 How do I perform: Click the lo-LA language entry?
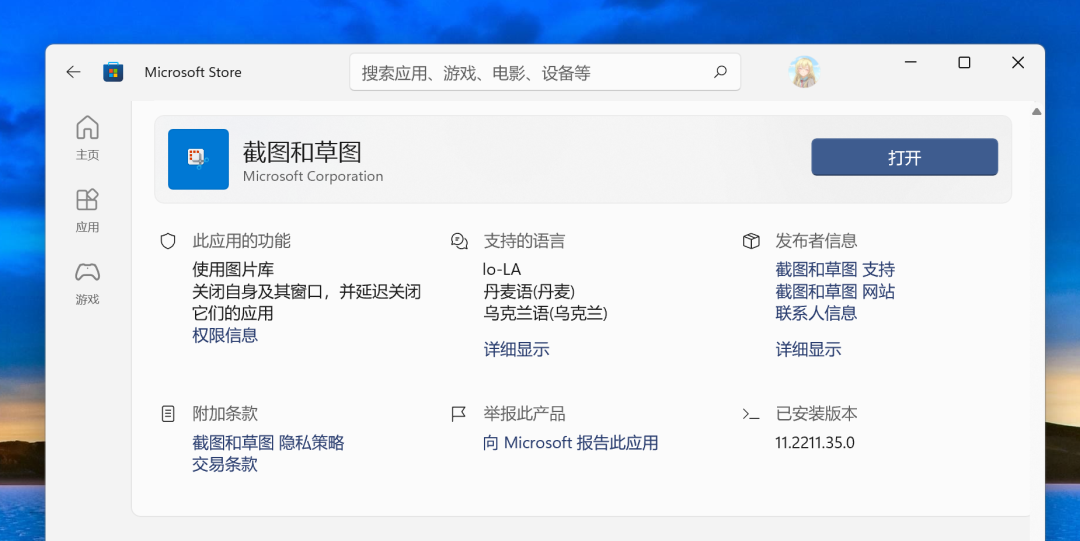(502, 269)
